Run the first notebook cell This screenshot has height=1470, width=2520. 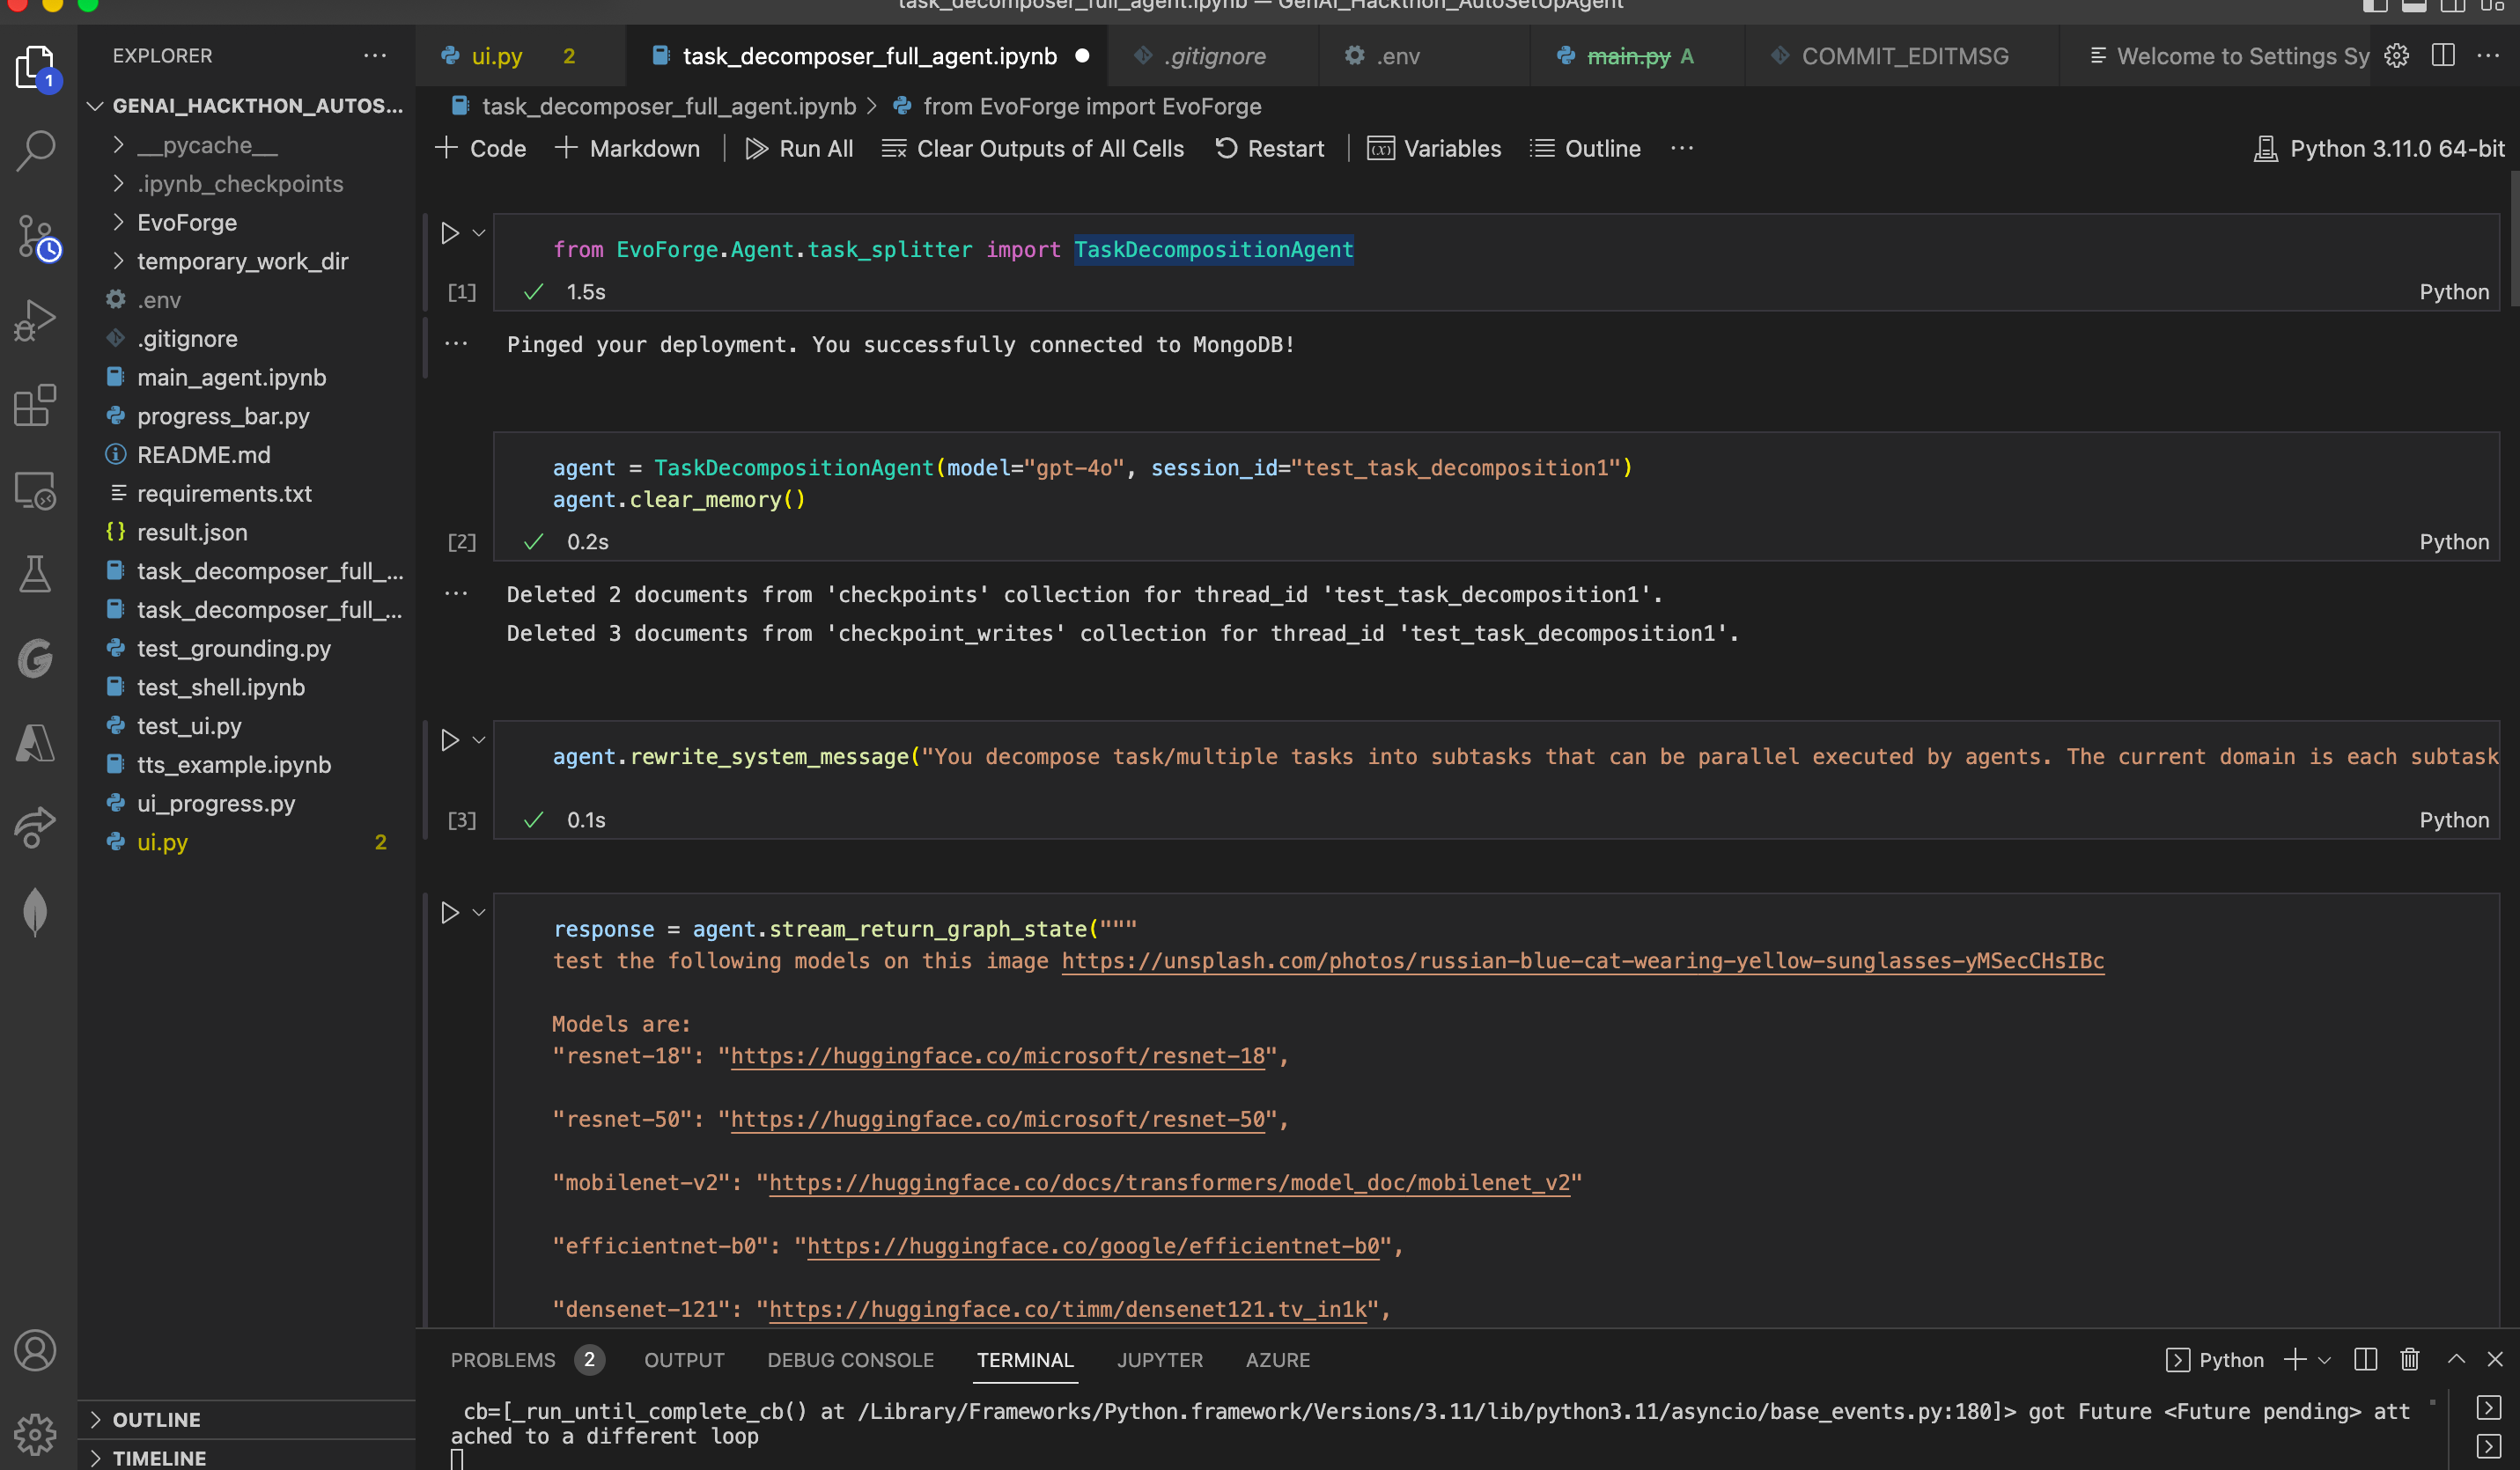point(450,233)
